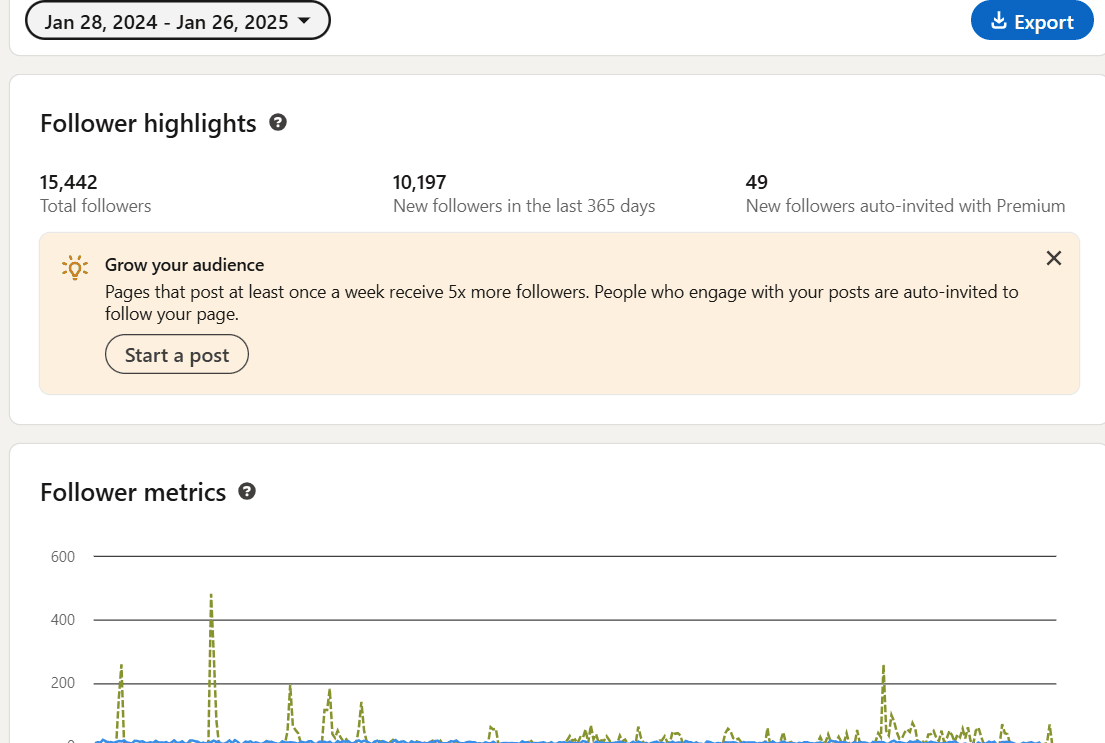Click the help icon beside Follower metrics
The height and width of the screenshot is (743, 1105).
[x=247, y=491]
